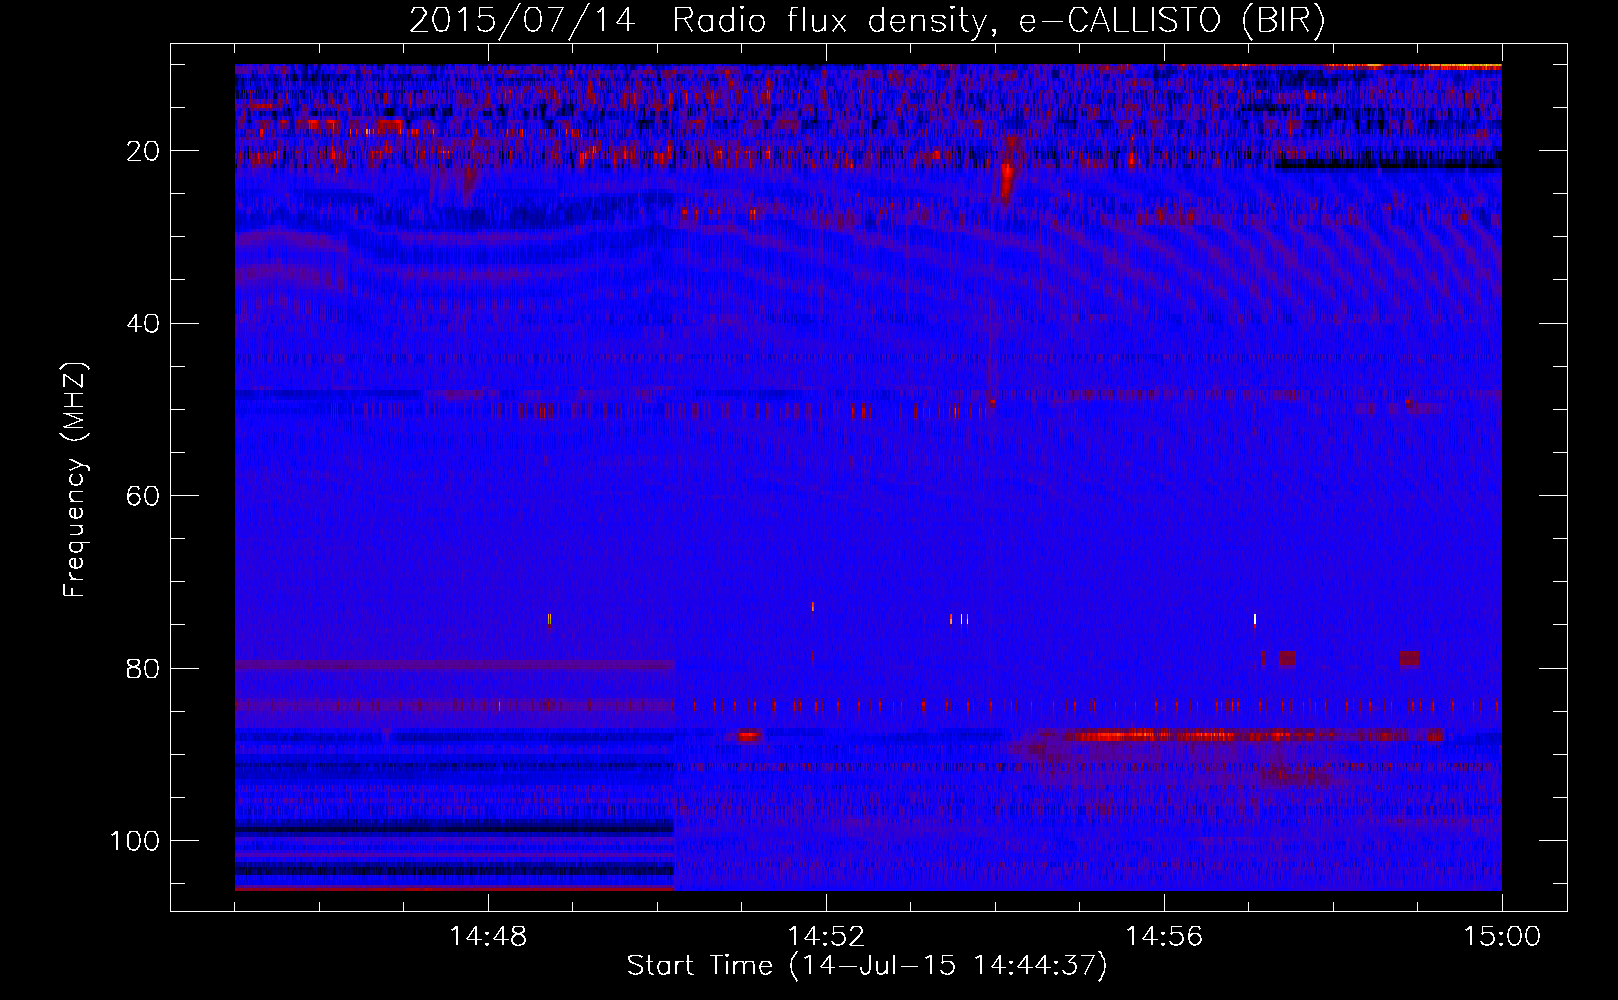Image resolution: width=1618 pixels, height=1000 pixels.
Task: Click the 40 frequency tick label
Action: tap(144, 323)
